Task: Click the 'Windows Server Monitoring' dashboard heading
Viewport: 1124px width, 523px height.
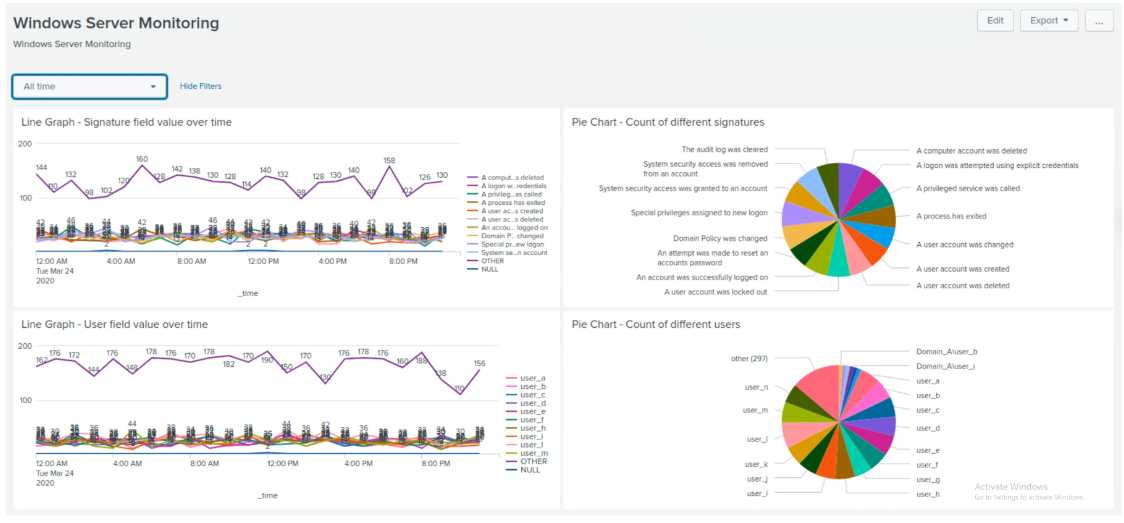Action: tap(116, 23)
